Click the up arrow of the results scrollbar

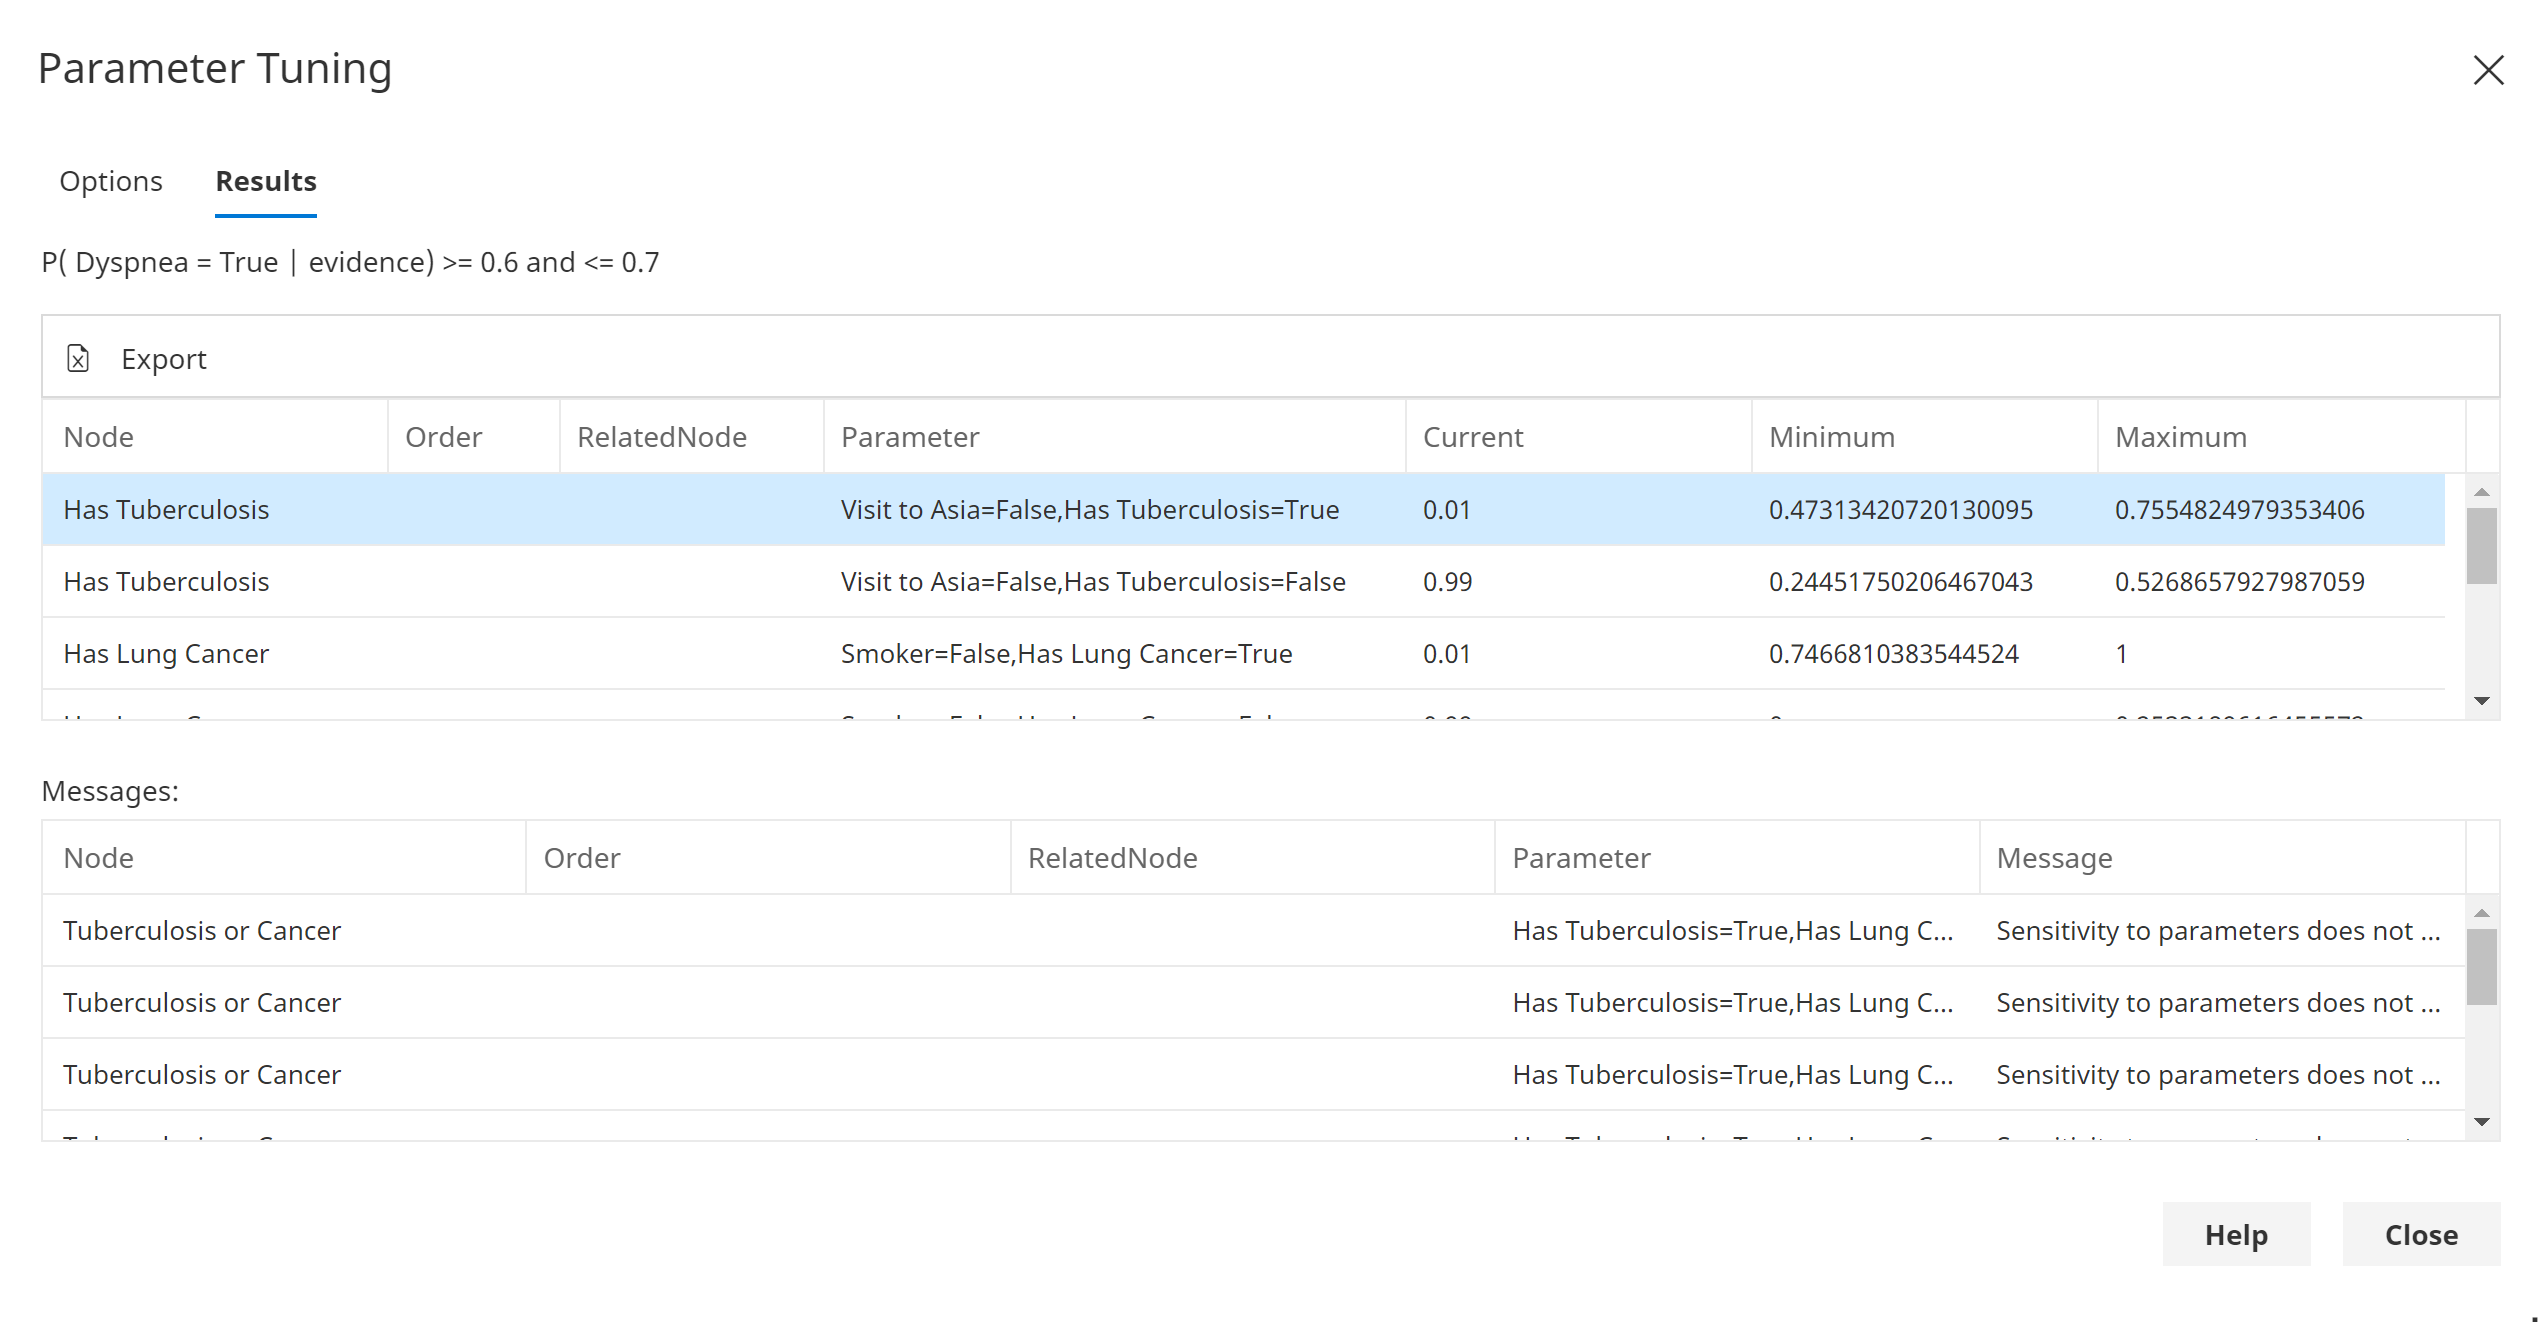click(2481, 490)
